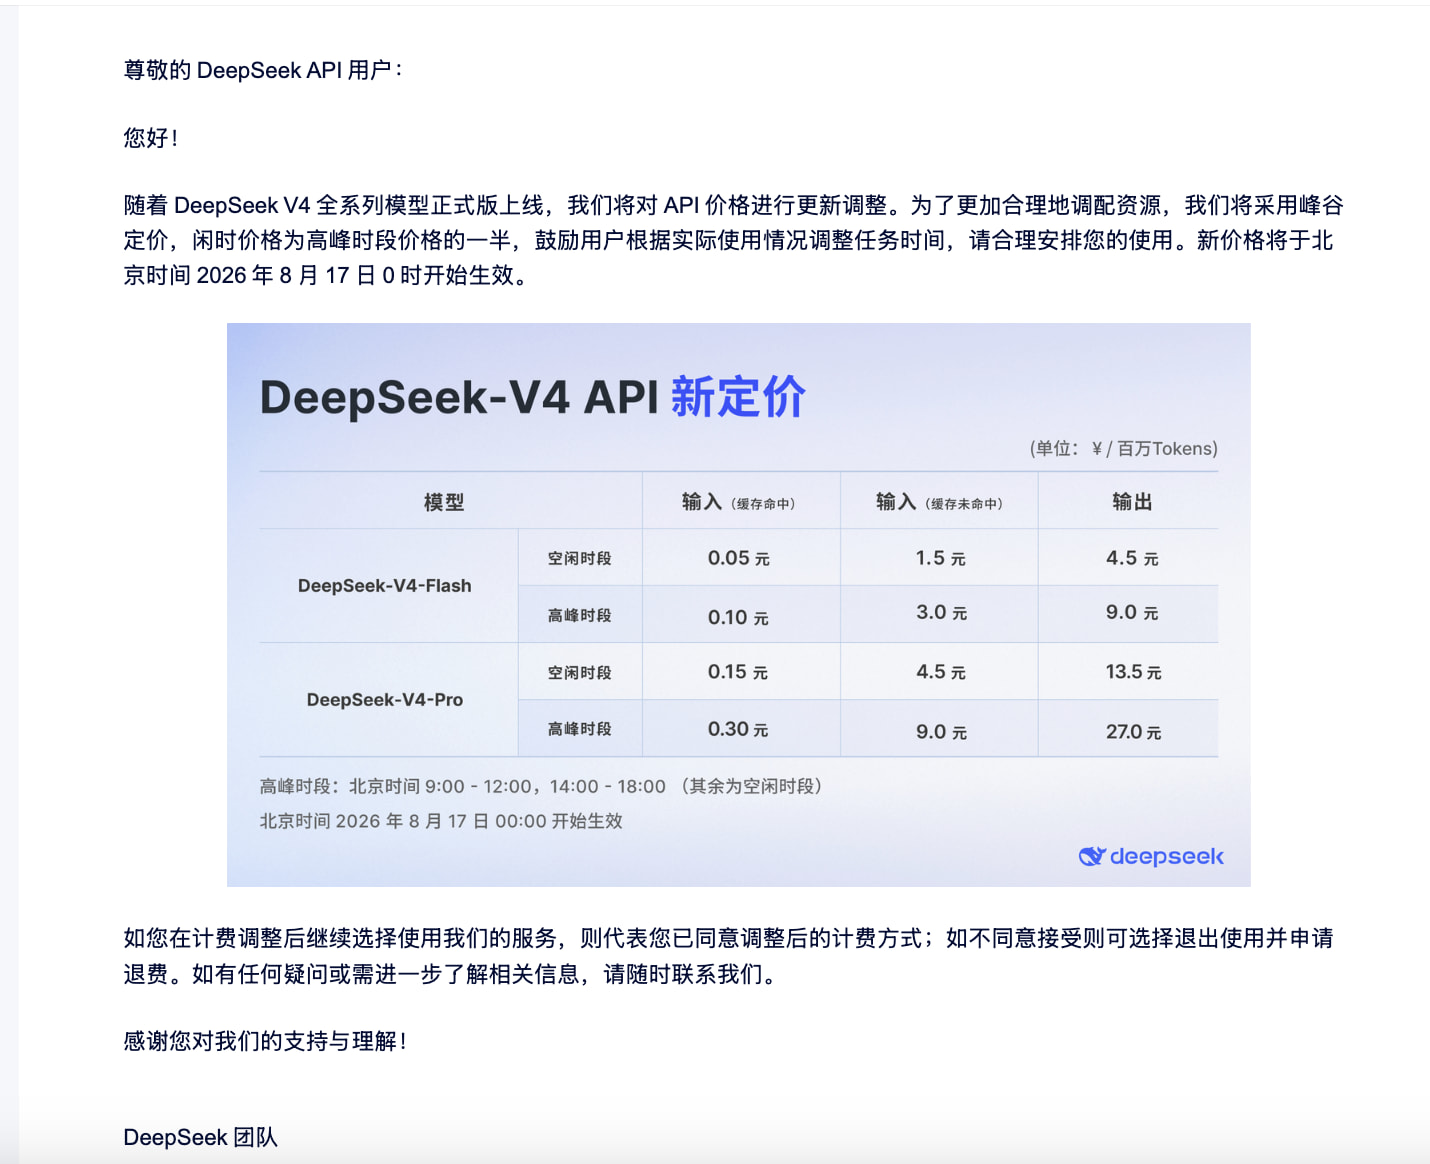Click the paragraph beginning "随着 DeepSeek V4 全系列模型"
The height and width of the screenshot is (1164, 1430).
tap(733, 240)
